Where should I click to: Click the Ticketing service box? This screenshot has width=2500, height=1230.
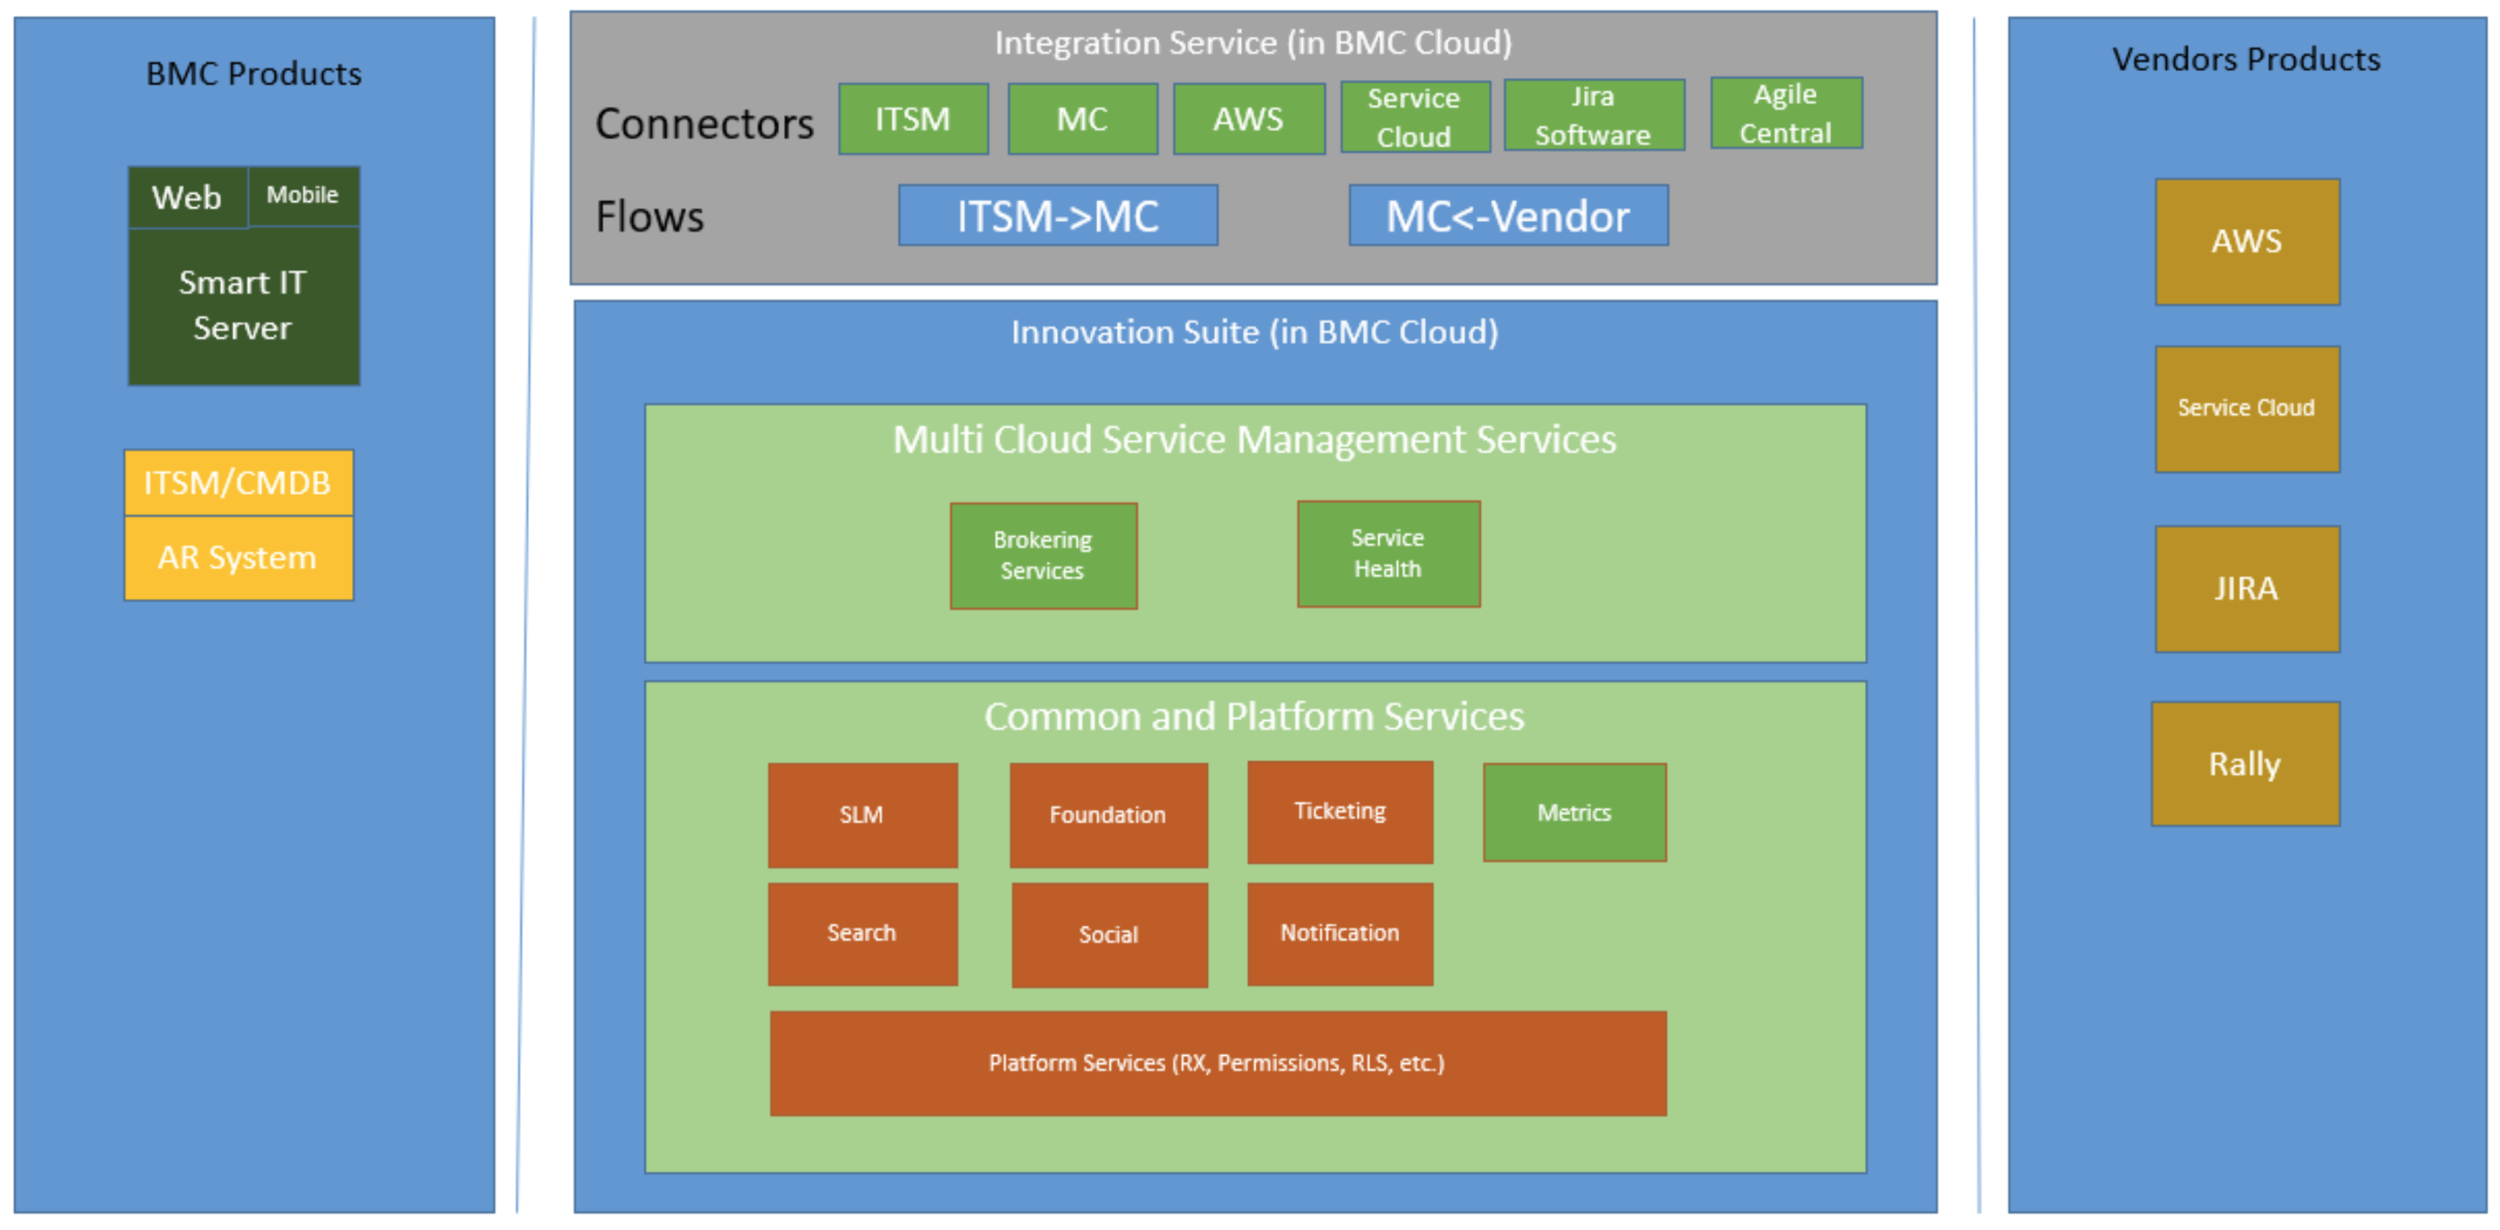coord(1340,811)
